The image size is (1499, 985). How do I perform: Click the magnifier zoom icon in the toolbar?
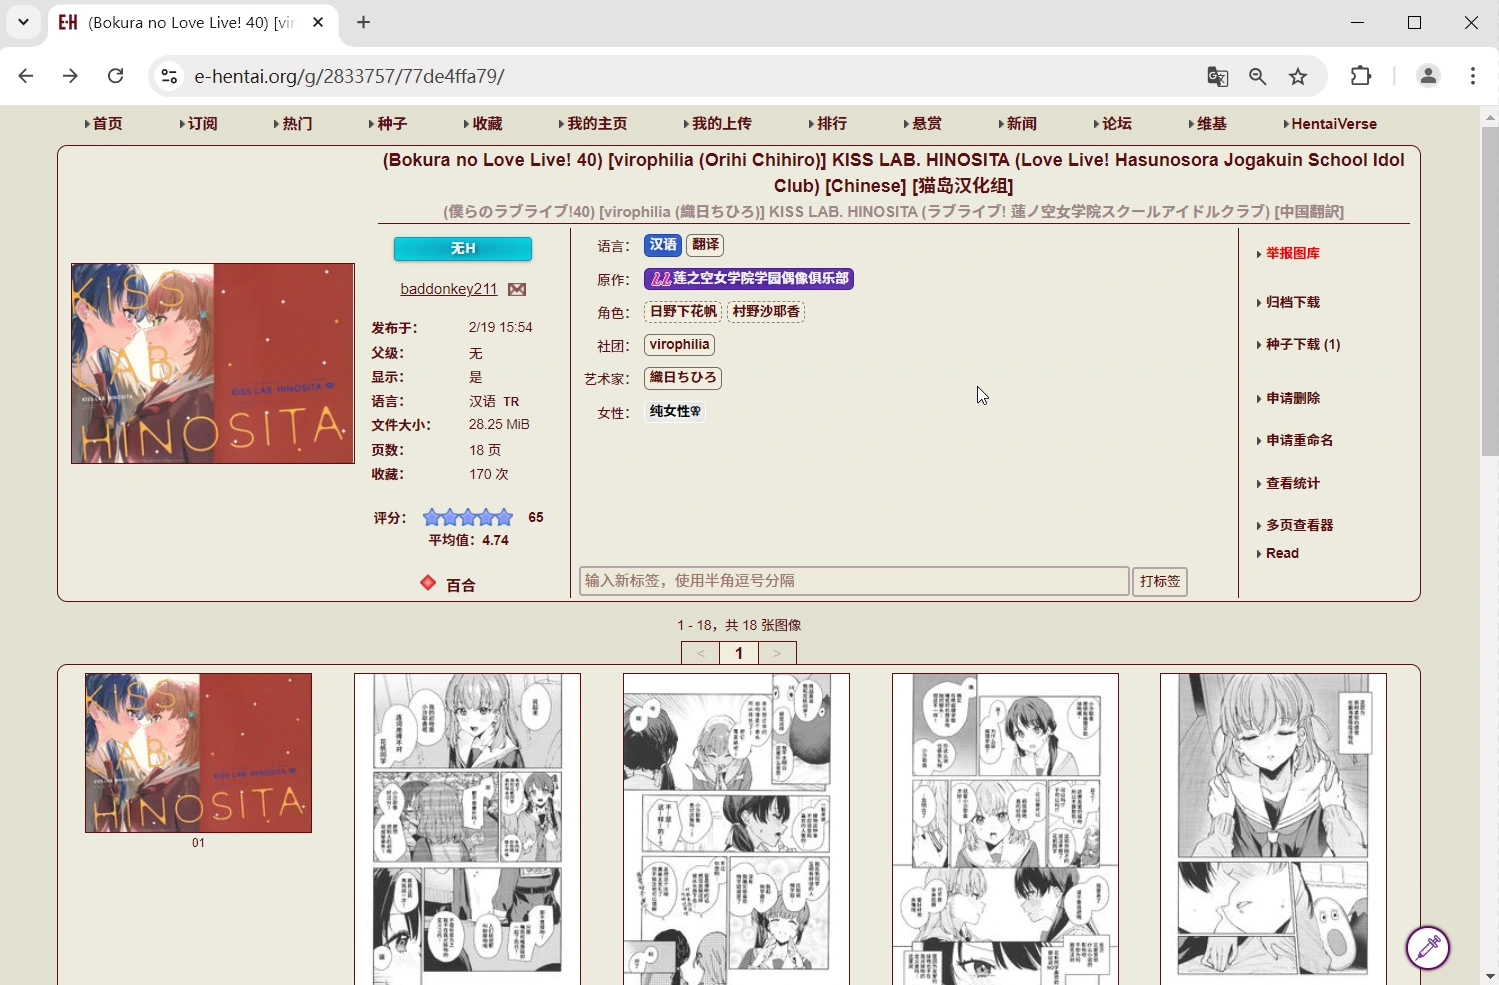click(x=1257, y=76)
